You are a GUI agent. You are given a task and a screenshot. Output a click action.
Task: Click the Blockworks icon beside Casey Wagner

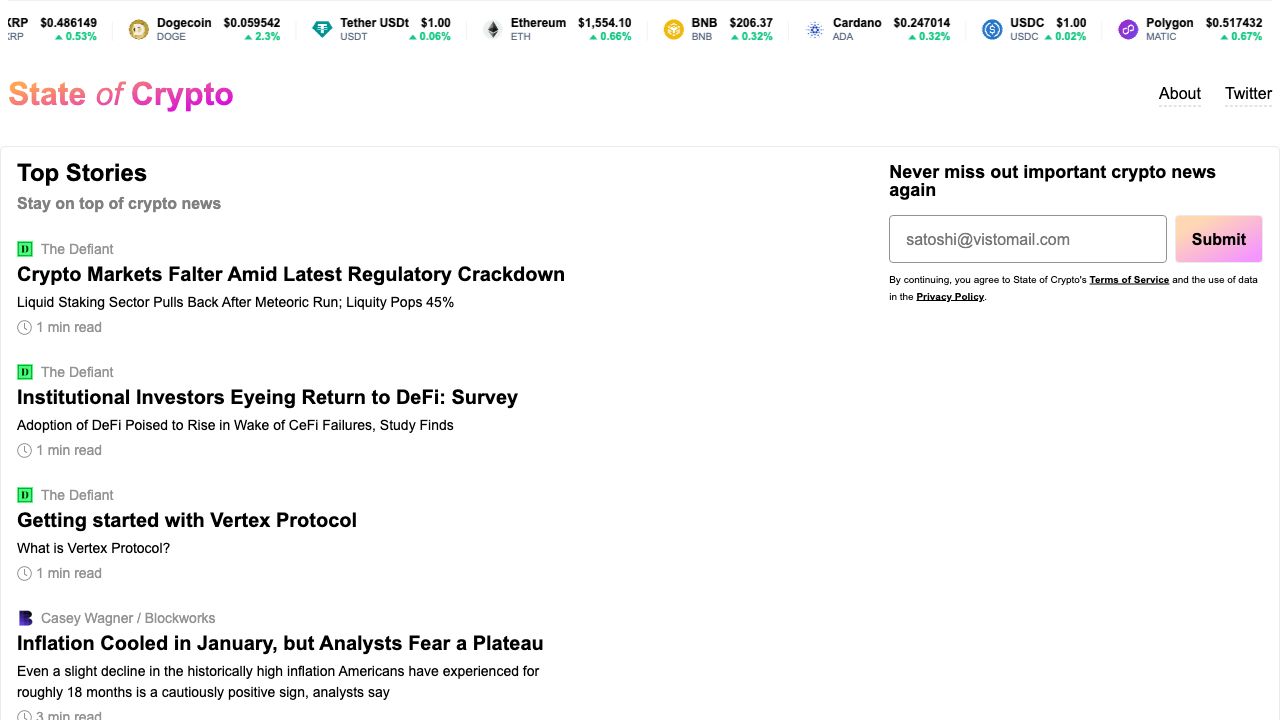click(x=25, y=618)
